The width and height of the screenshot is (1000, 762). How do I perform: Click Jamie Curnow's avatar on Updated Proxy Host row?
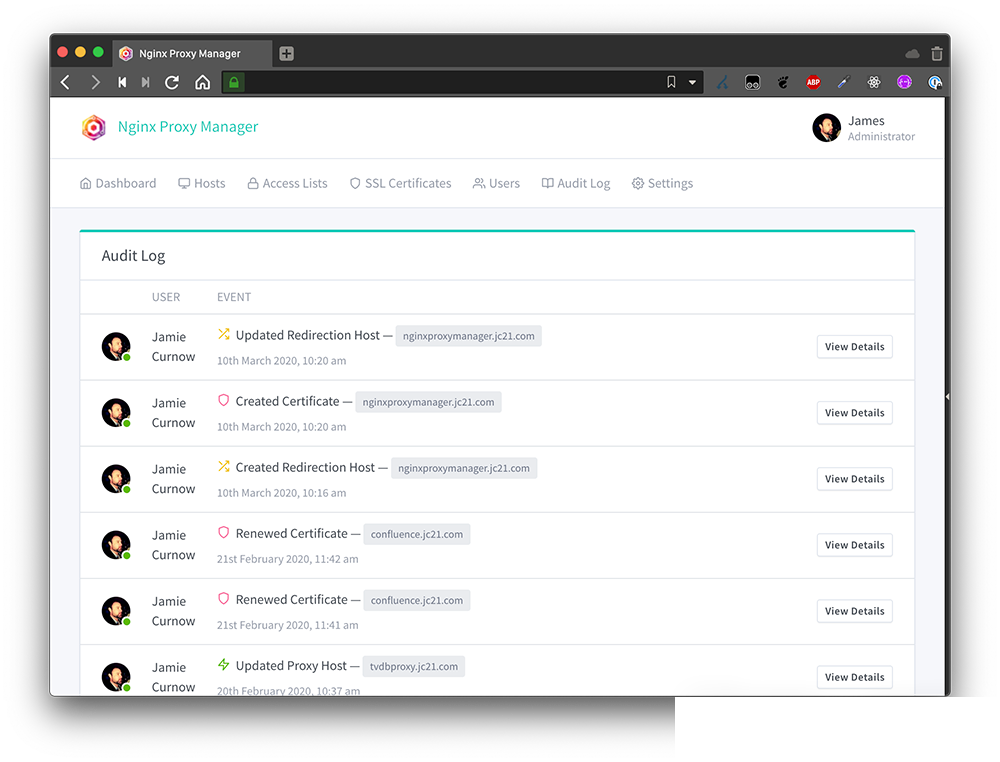pyautogui.click(x=116, y=677)
